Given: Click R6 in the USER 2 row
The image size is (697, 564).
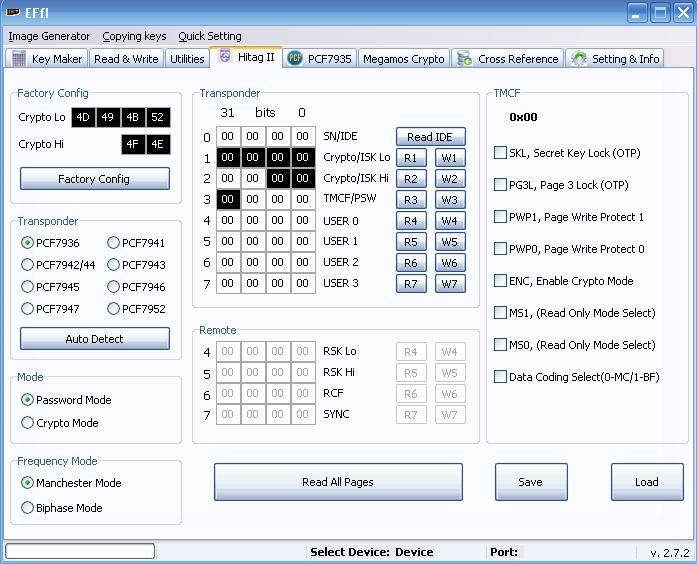Looking at the screenshot, I should pos(411,263).
